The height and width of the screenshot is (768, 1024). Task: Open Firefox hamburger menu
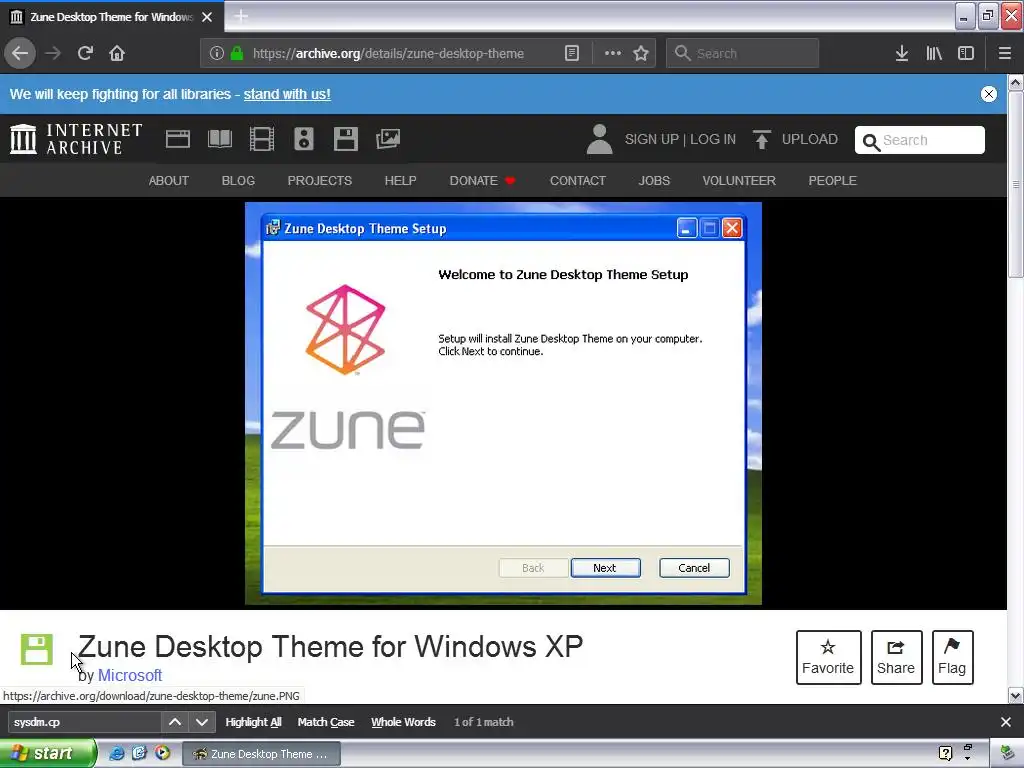tap(1004, 53)
